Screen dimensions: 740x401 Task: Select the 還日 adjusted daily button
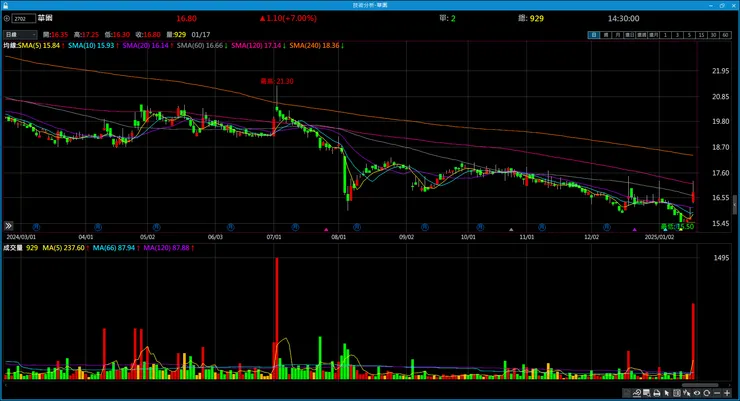coord(629,35)
